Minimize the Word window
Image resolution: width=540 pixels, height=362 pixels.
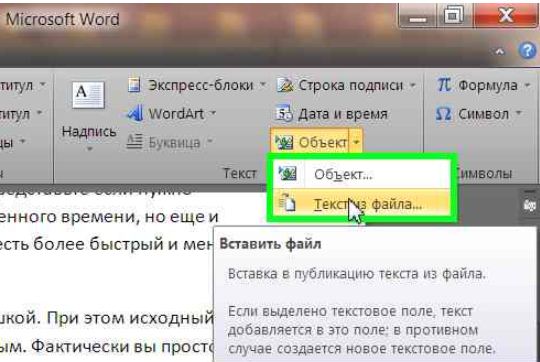[417, 16]
